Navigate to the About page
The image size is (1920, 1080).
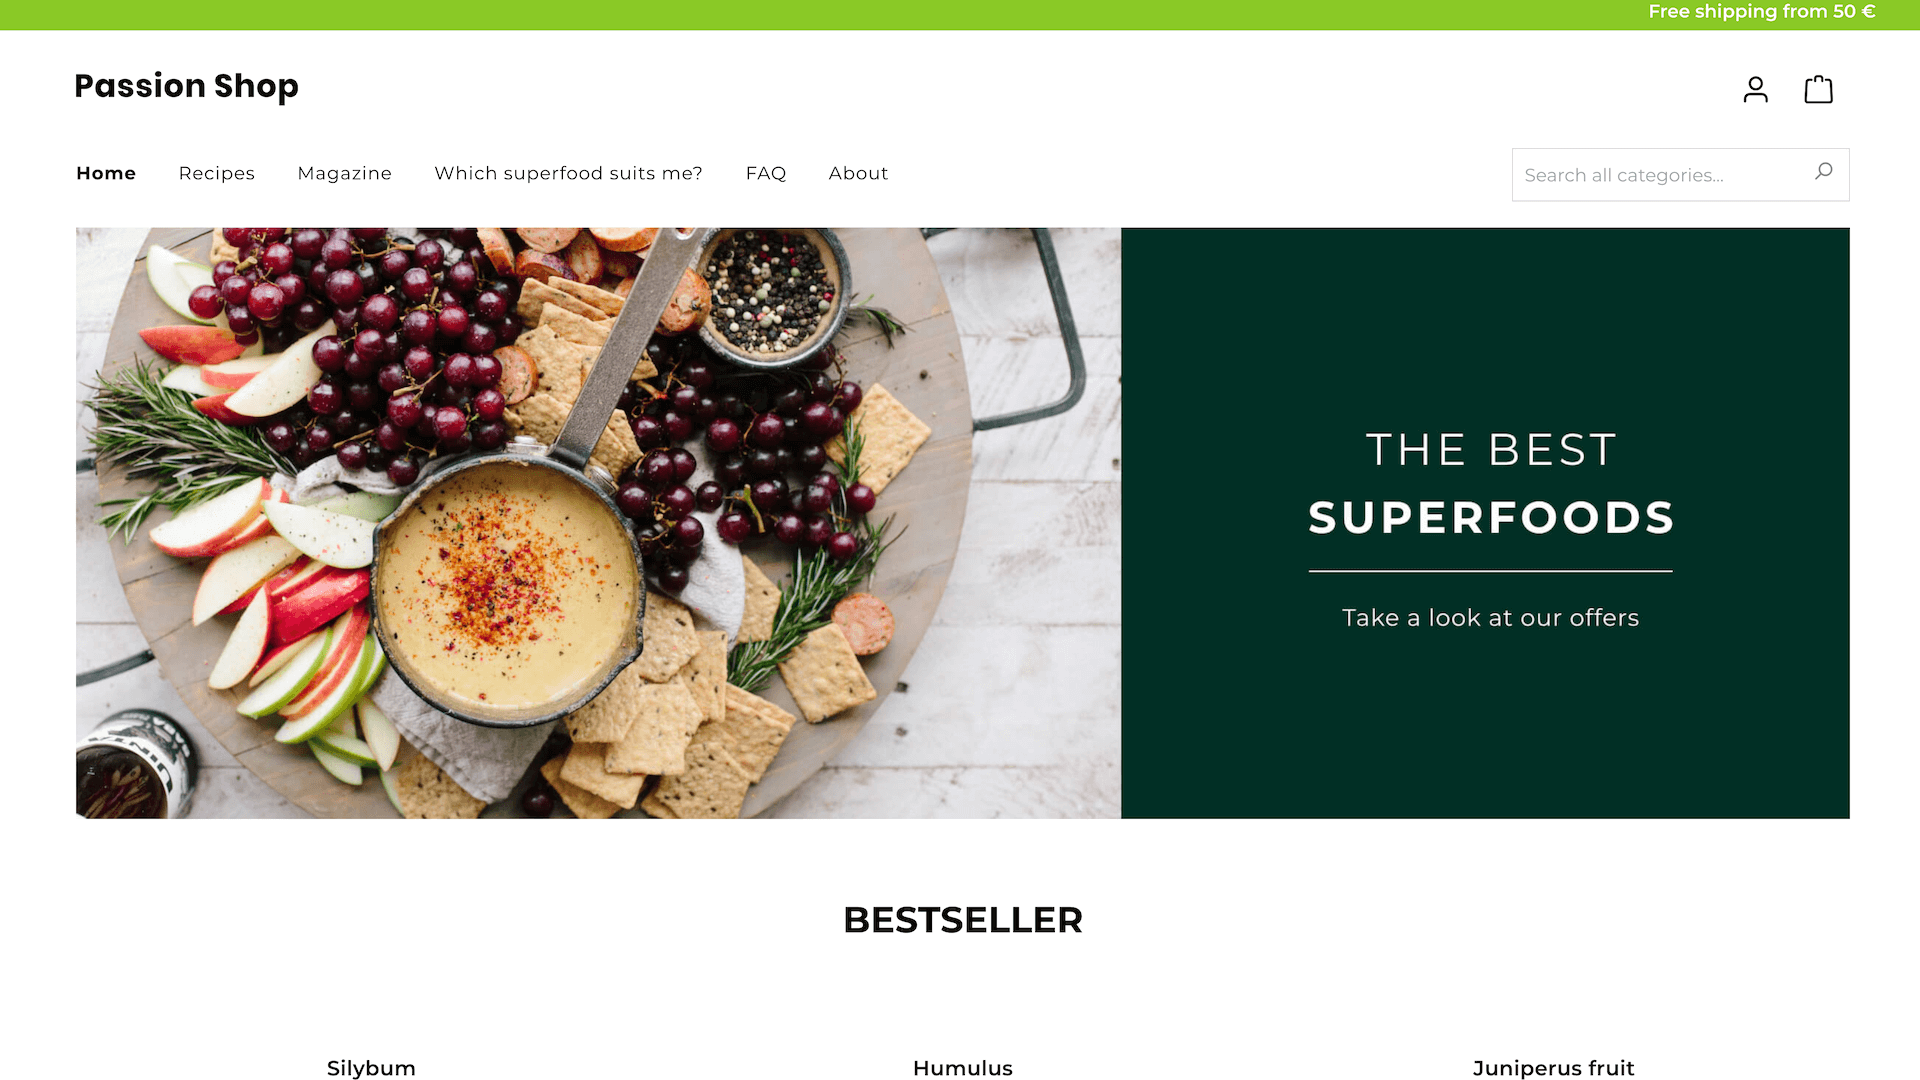(858, 173)
